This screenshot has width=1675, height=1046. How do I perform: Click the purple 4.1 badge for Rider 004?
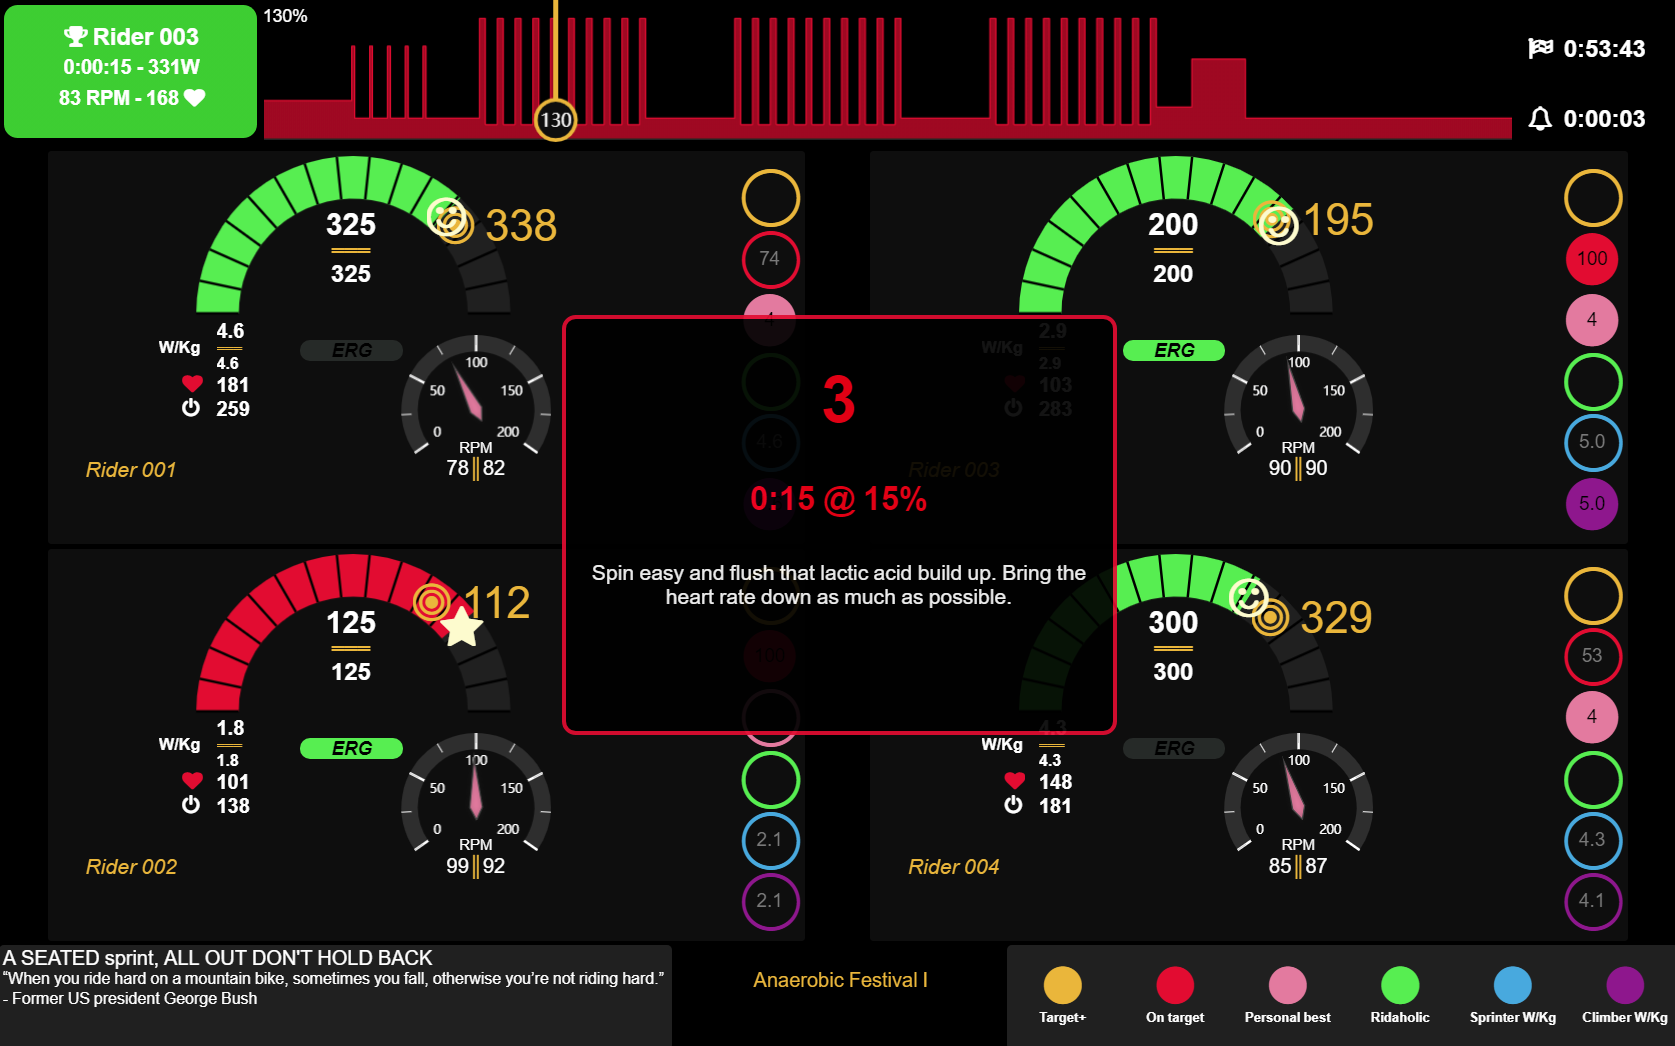pos(1592,901)
